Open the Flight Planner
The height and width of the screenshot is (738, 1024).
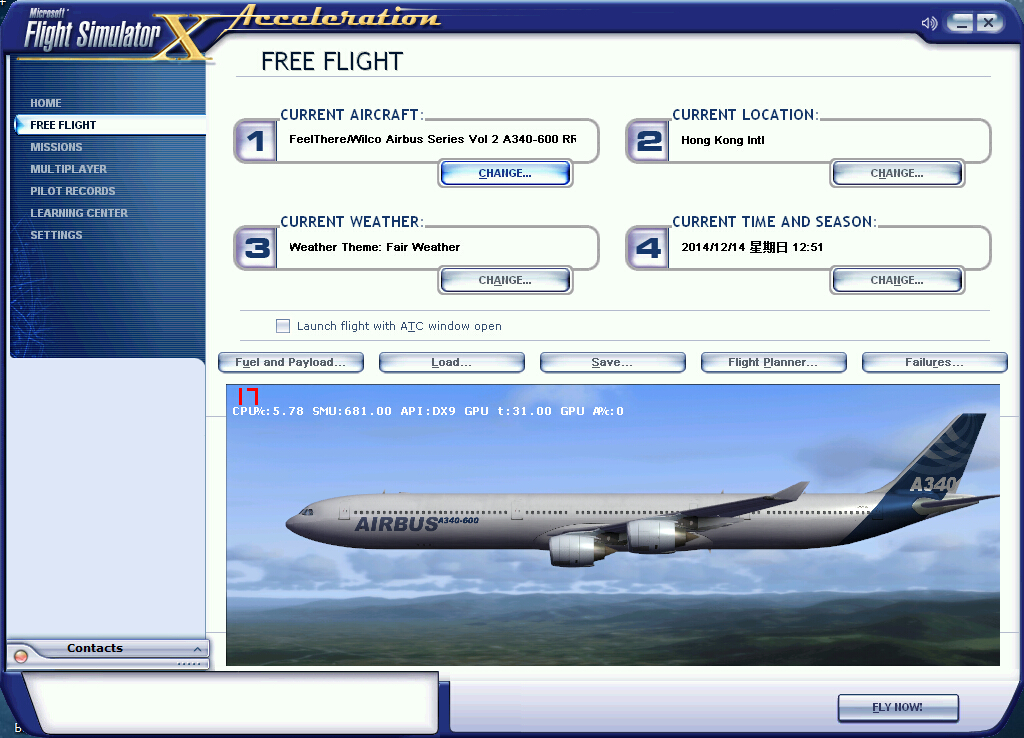[773, 362]
